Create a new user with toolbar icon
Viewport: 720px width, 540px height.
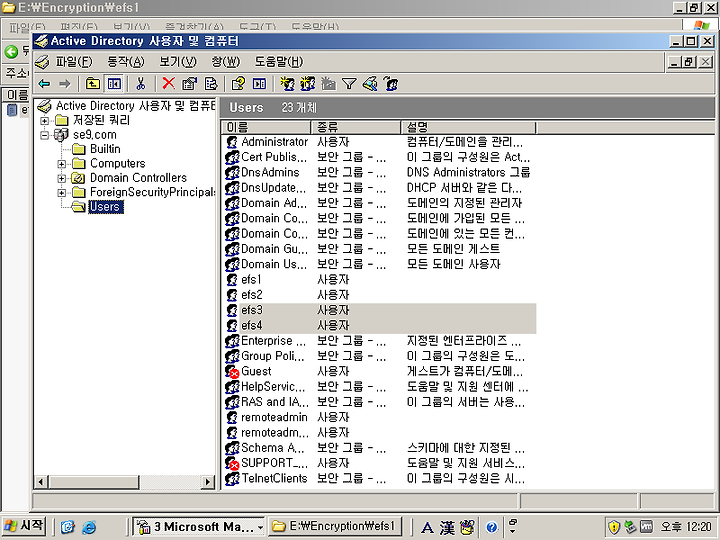[287, 84]
